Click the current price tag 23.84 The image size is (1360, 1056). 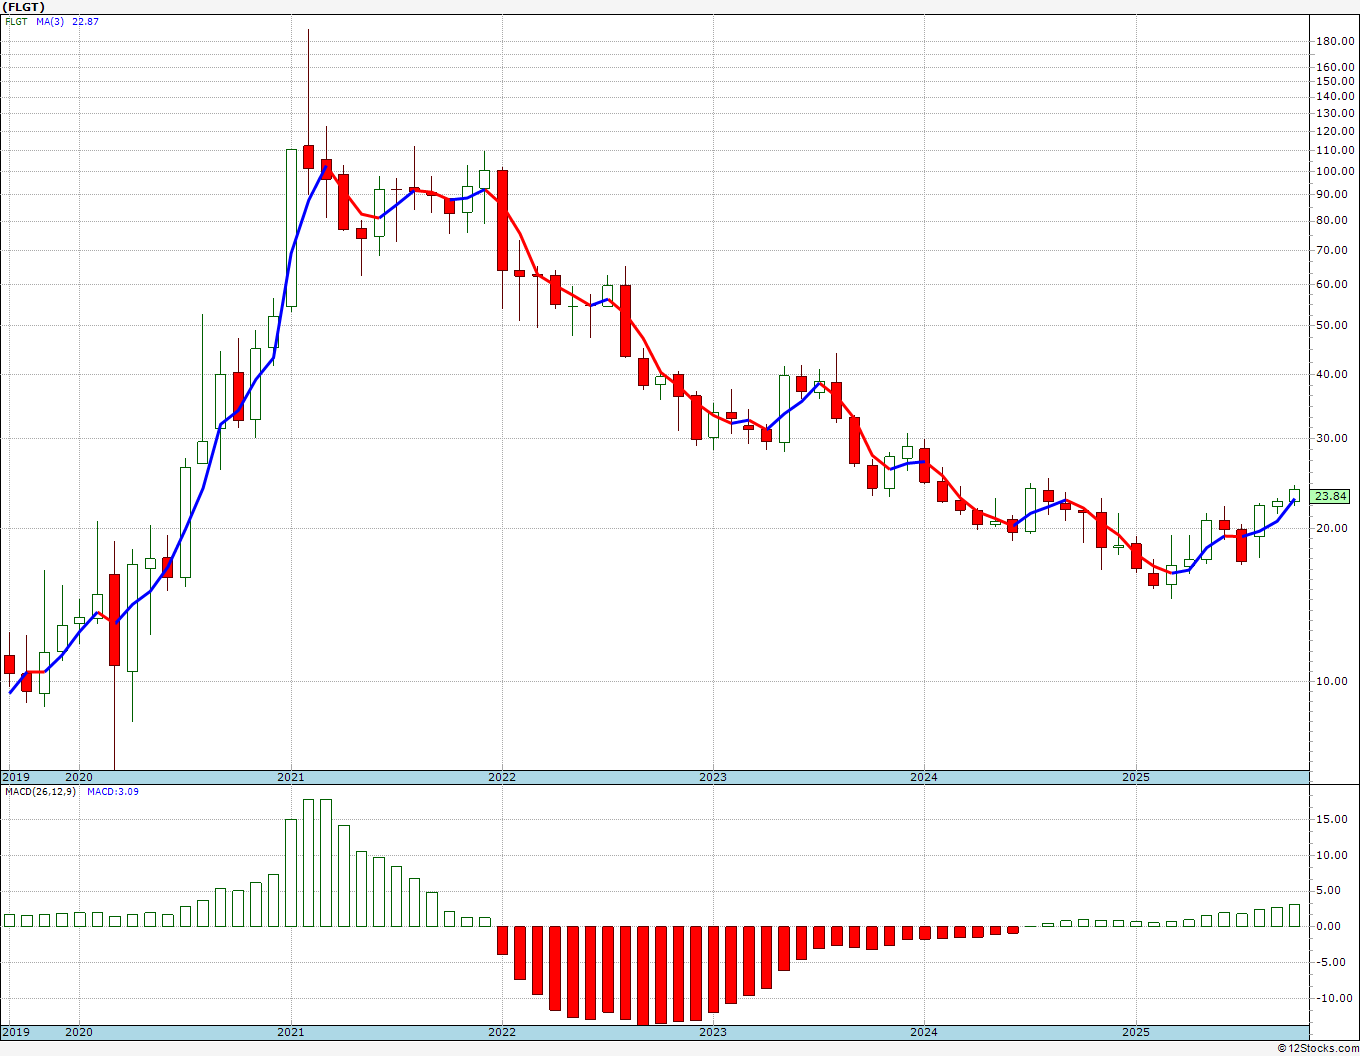click(1331, 496)
